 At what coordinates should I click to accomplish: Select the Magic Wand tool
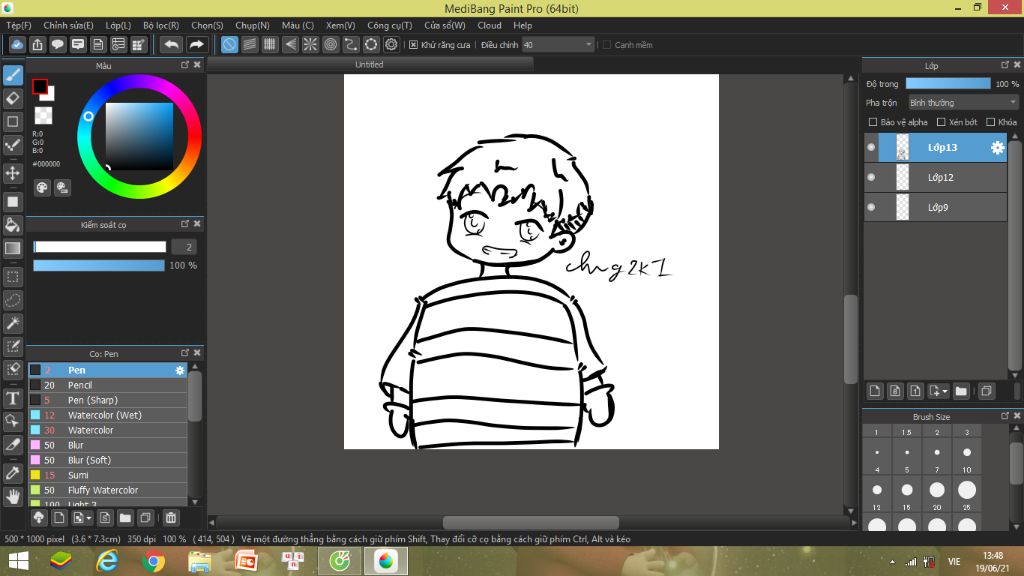[12, 323]
